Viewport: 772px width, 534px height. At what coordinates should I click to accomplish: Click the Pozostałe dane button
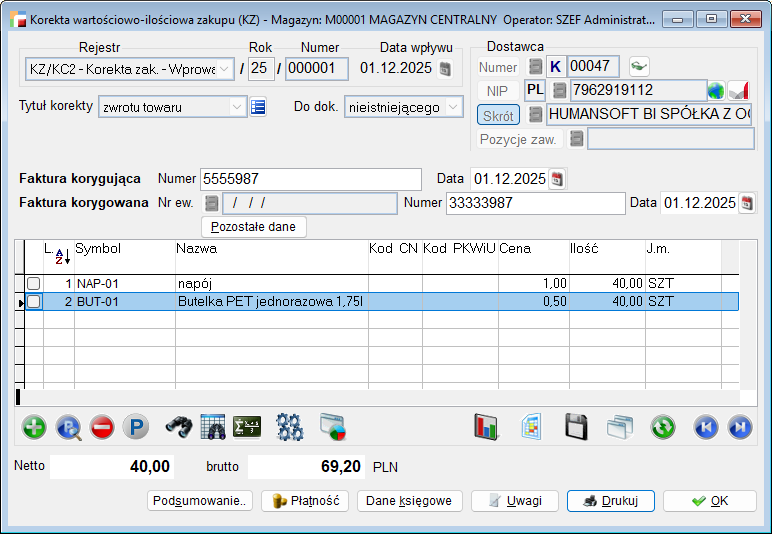pyautogui.click(x=254, y=227)
